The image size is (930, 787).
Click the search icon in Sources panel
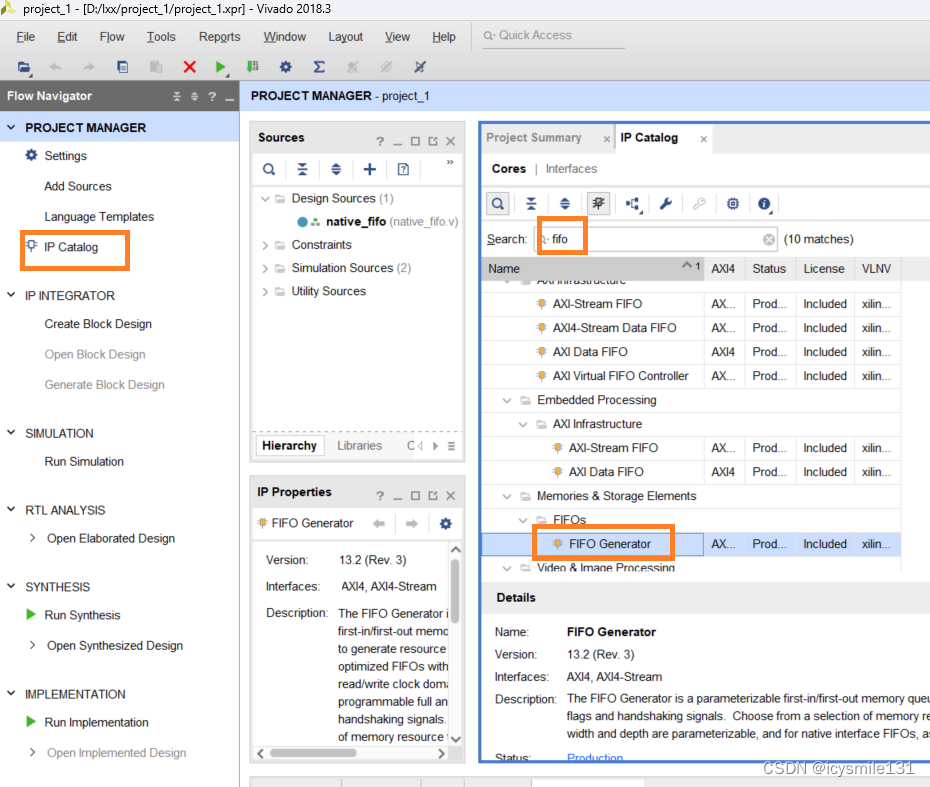click(x=269, y=170)
